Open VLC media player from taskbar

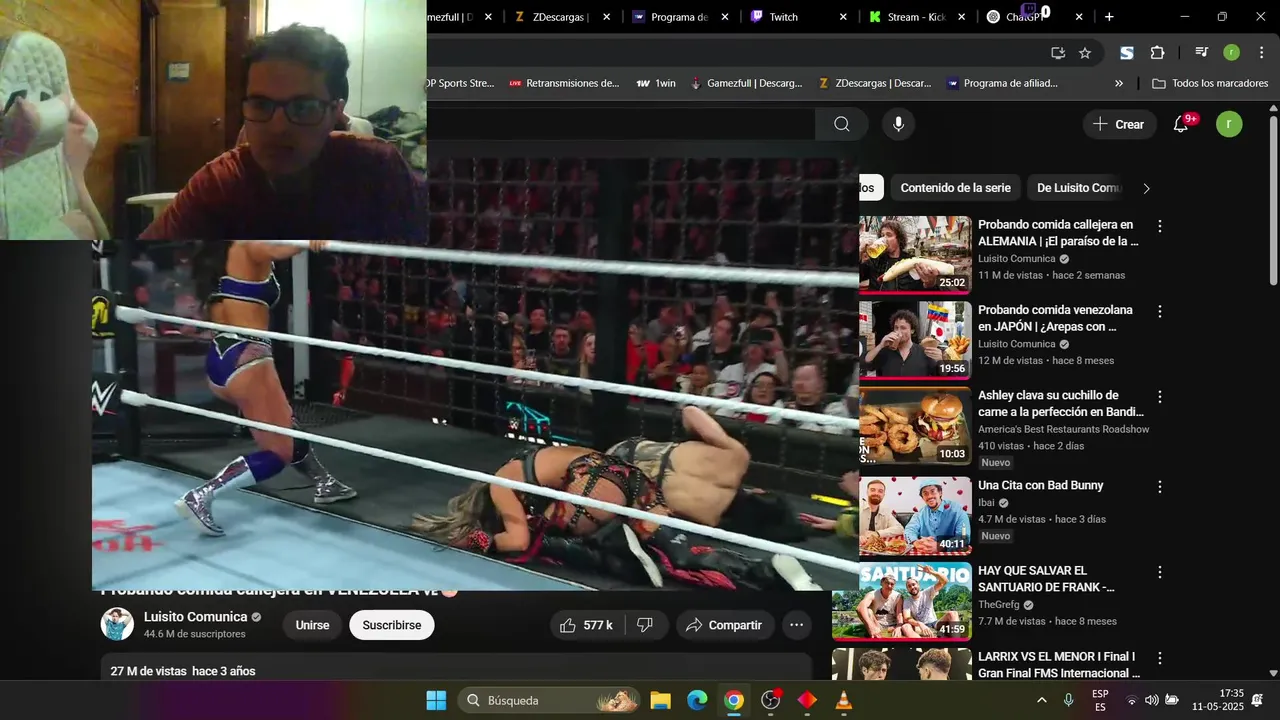[x=844, y=700]
